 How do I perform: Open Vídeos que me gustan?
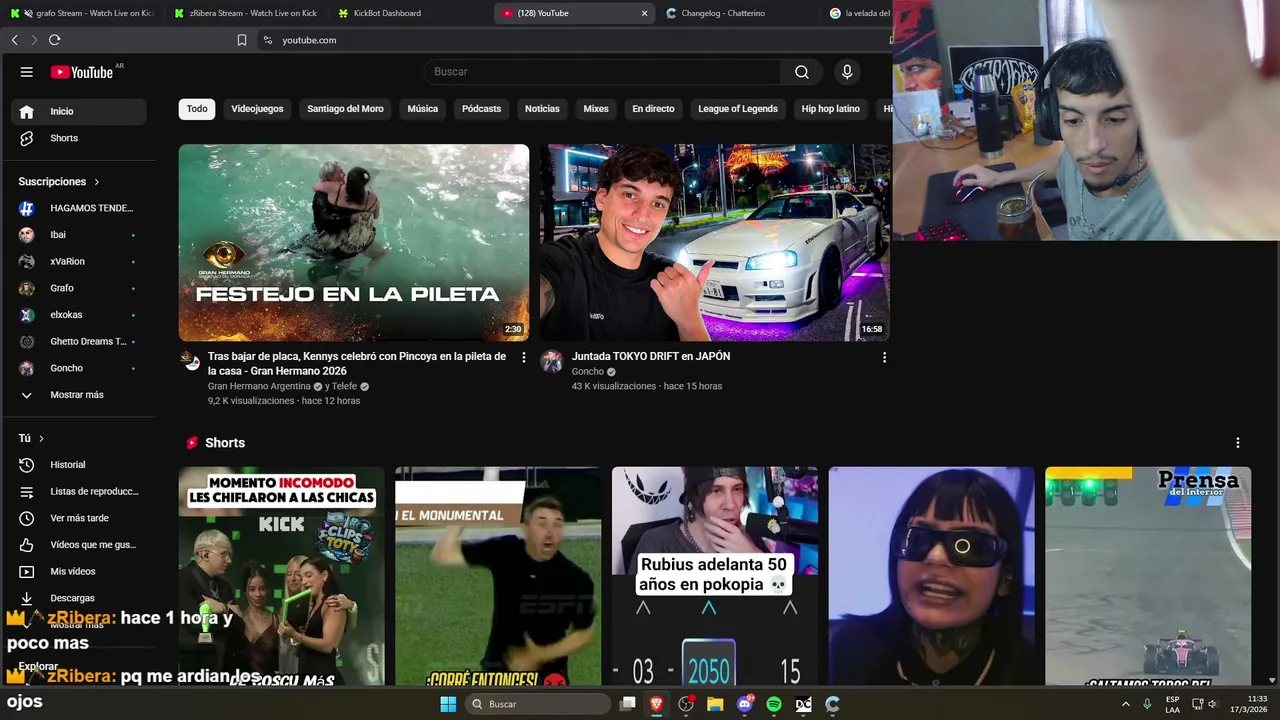click(x=78, y=545)
